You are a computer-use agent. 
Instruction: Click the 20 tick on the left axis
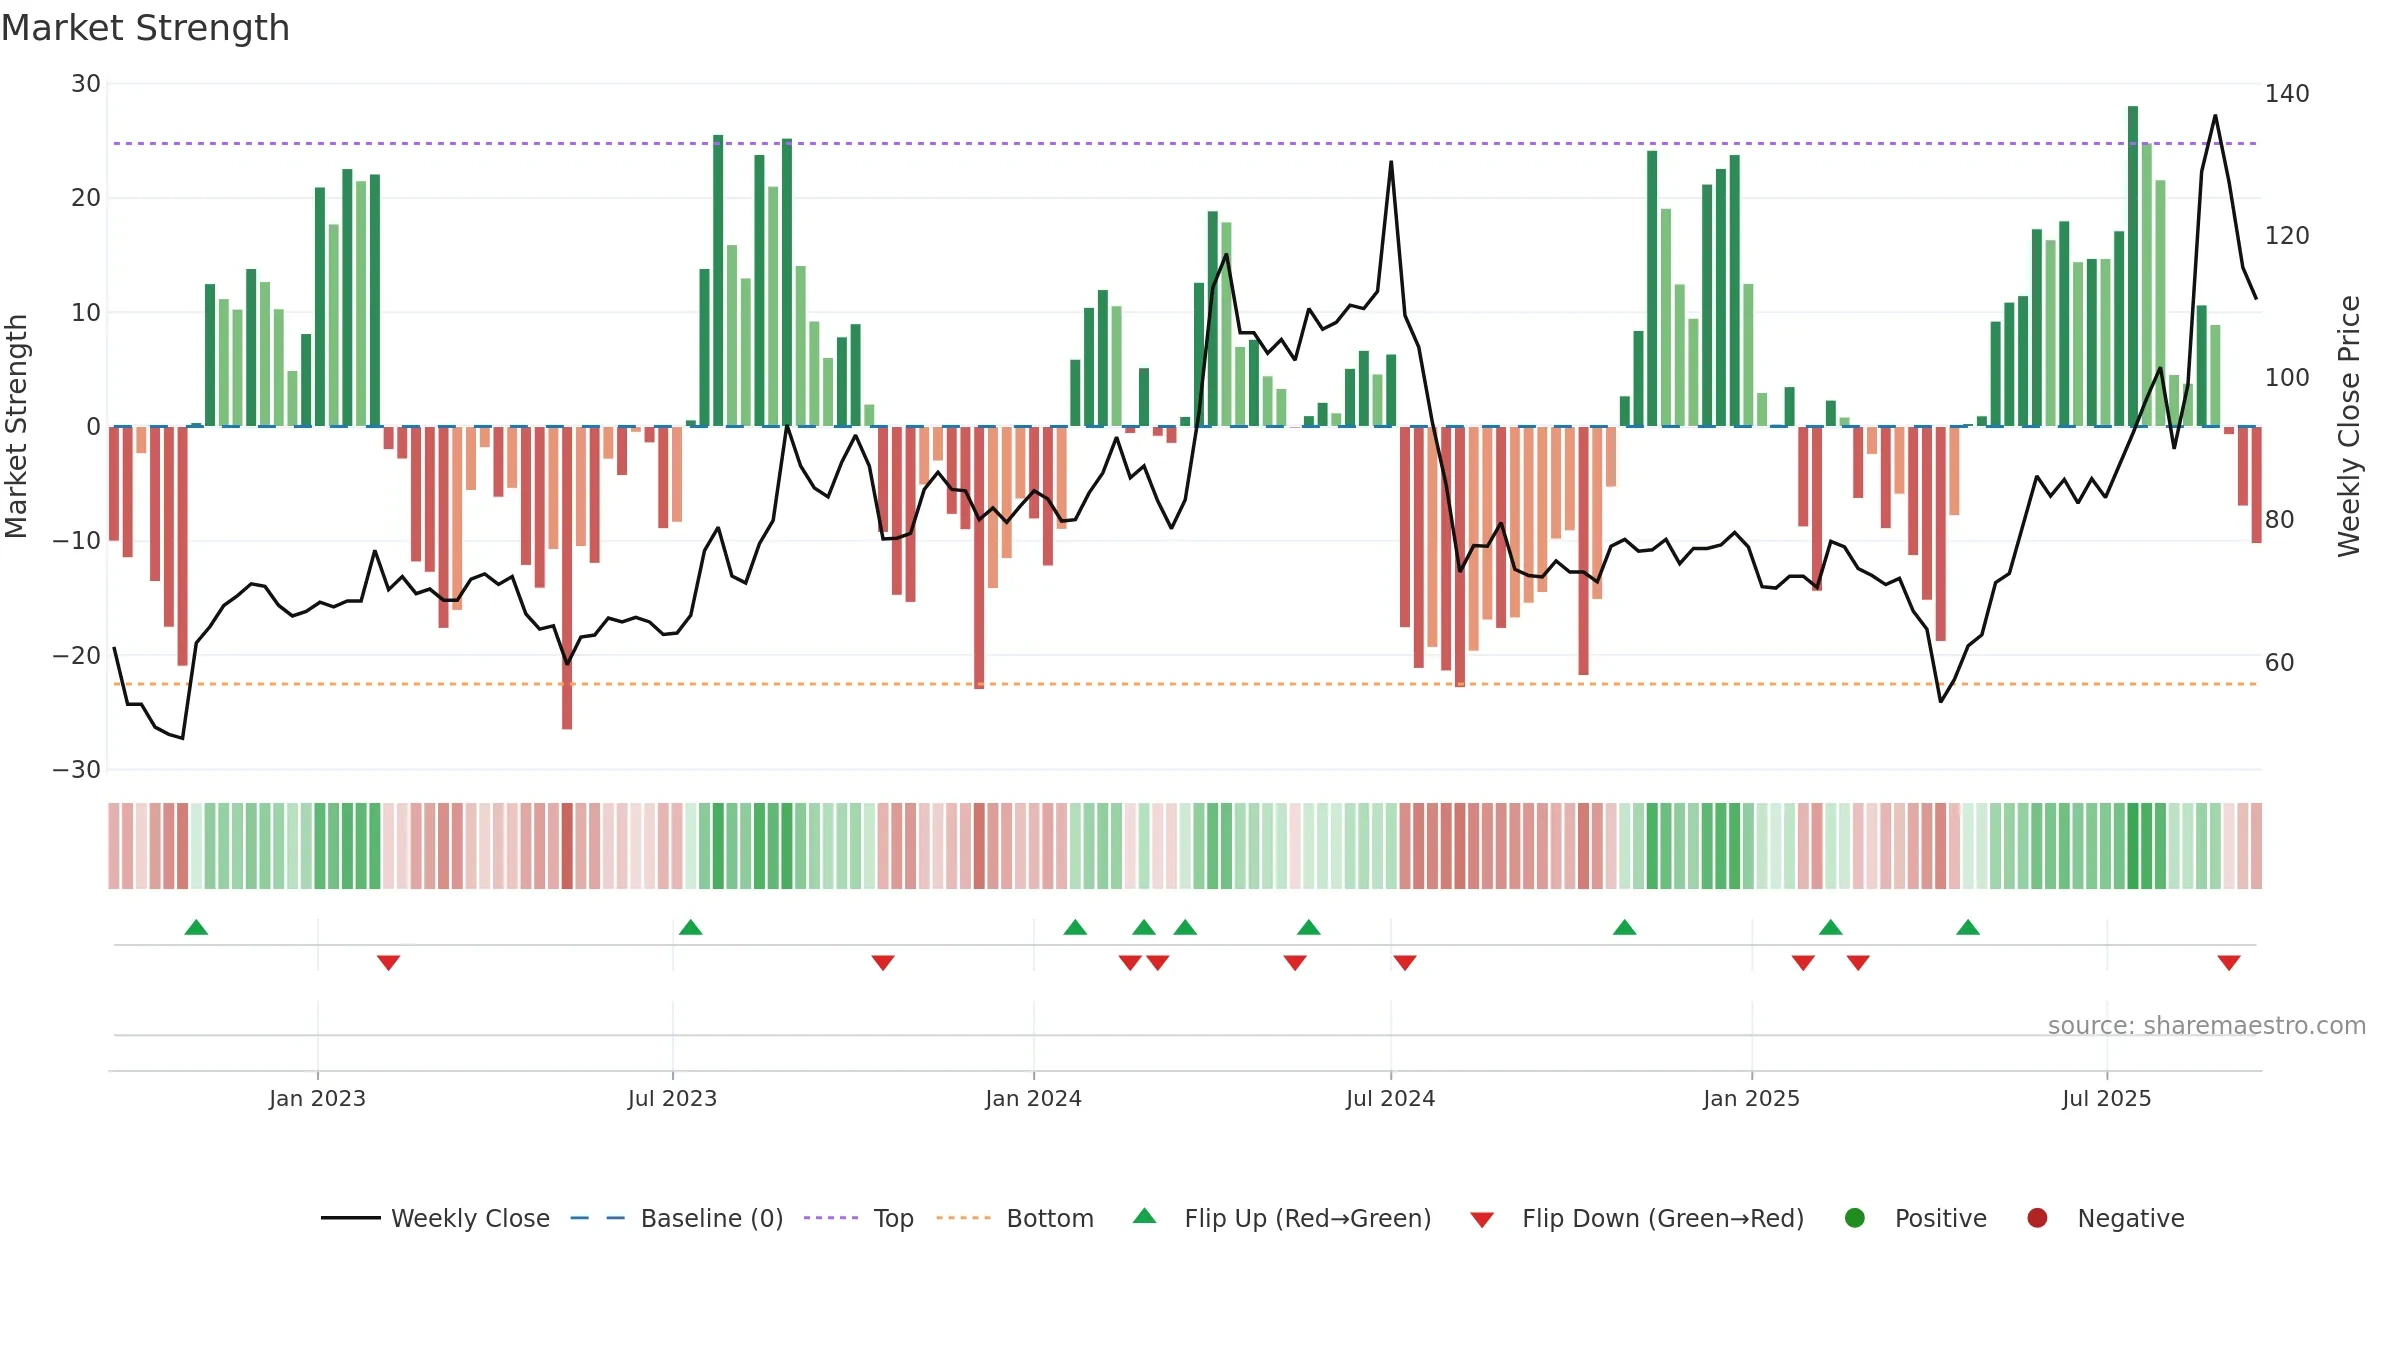pos(86,198)
